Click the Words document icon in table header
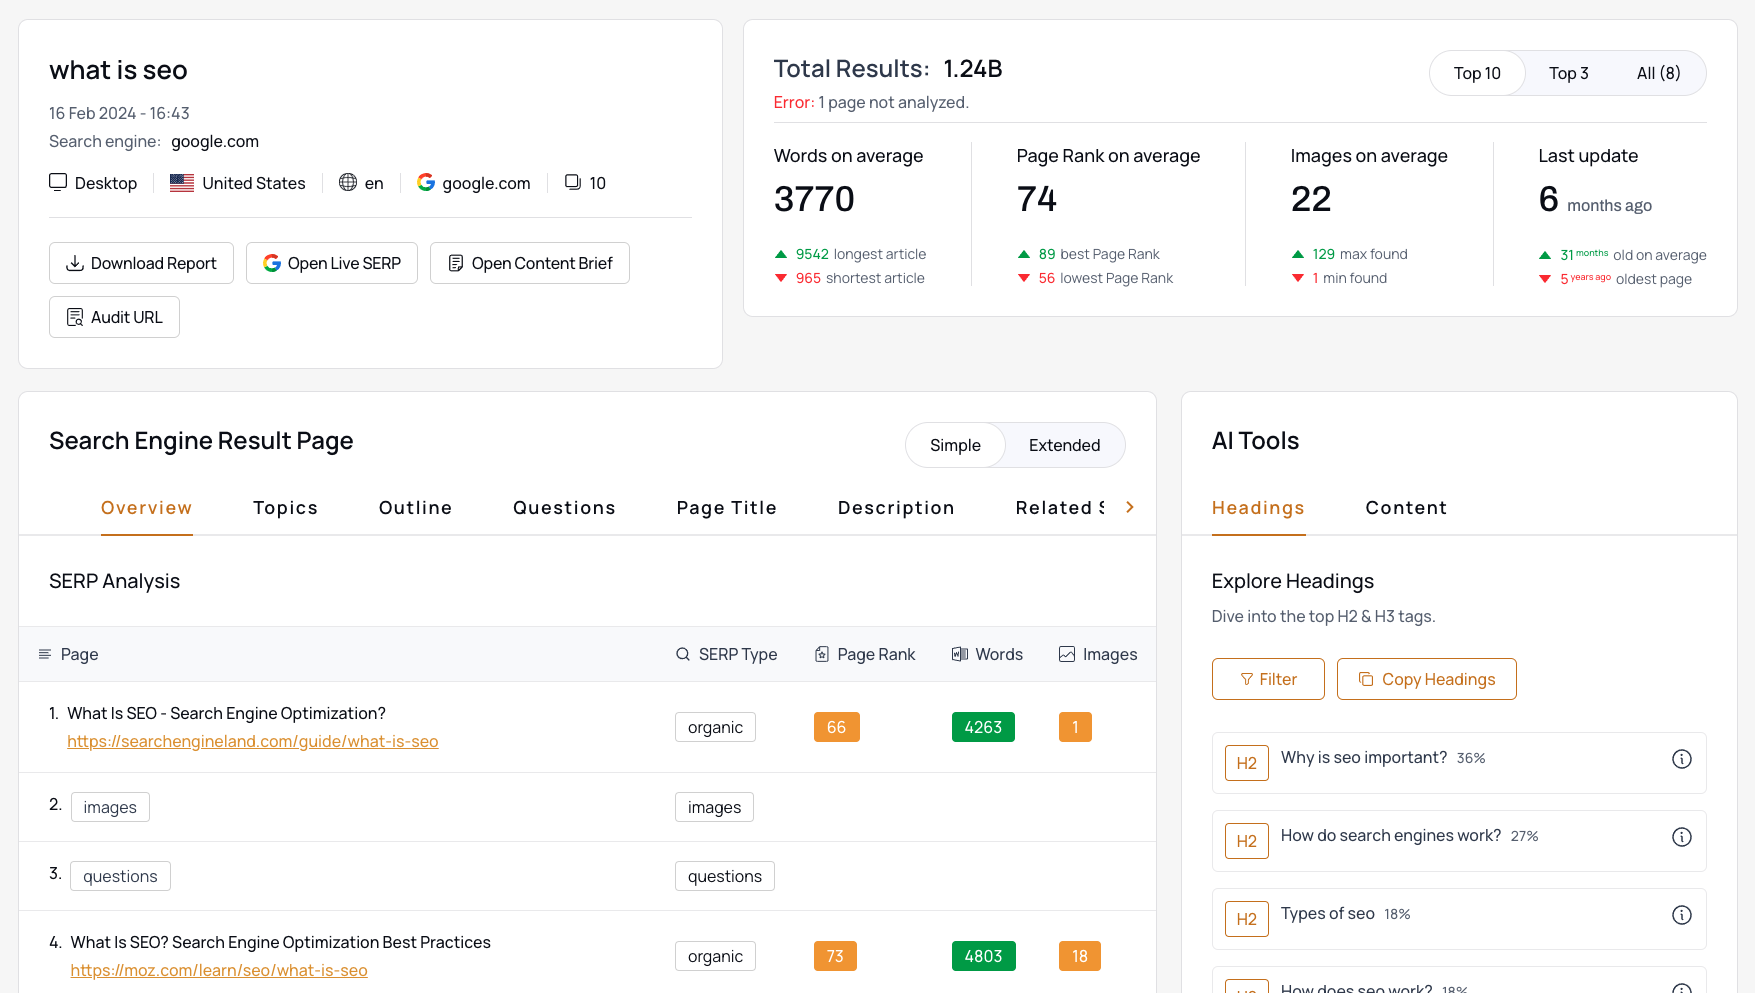The image size is (1755, 993). [x=958, y=654]
